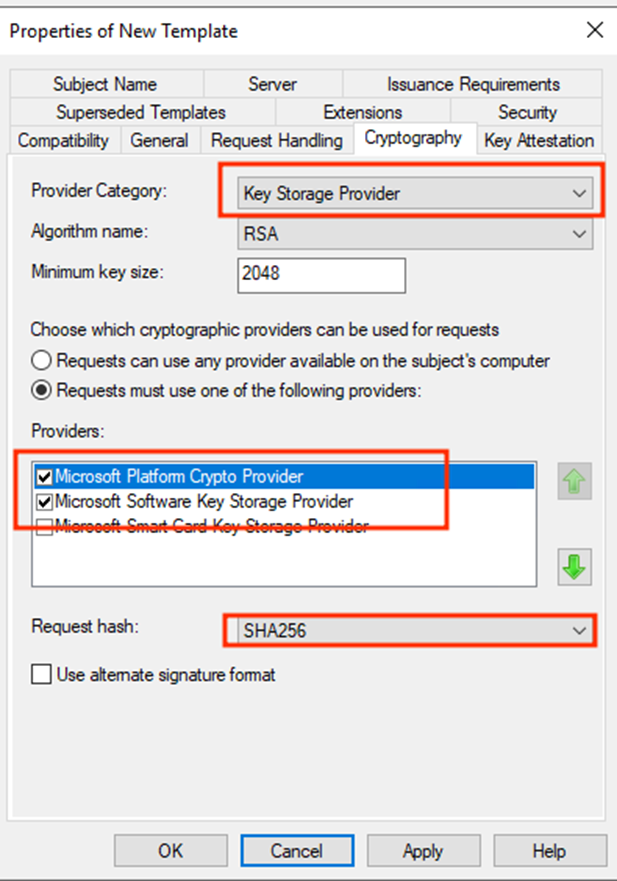Screen dimensions: 617x881
Task: Go to the Security tab
Action: 527,112
